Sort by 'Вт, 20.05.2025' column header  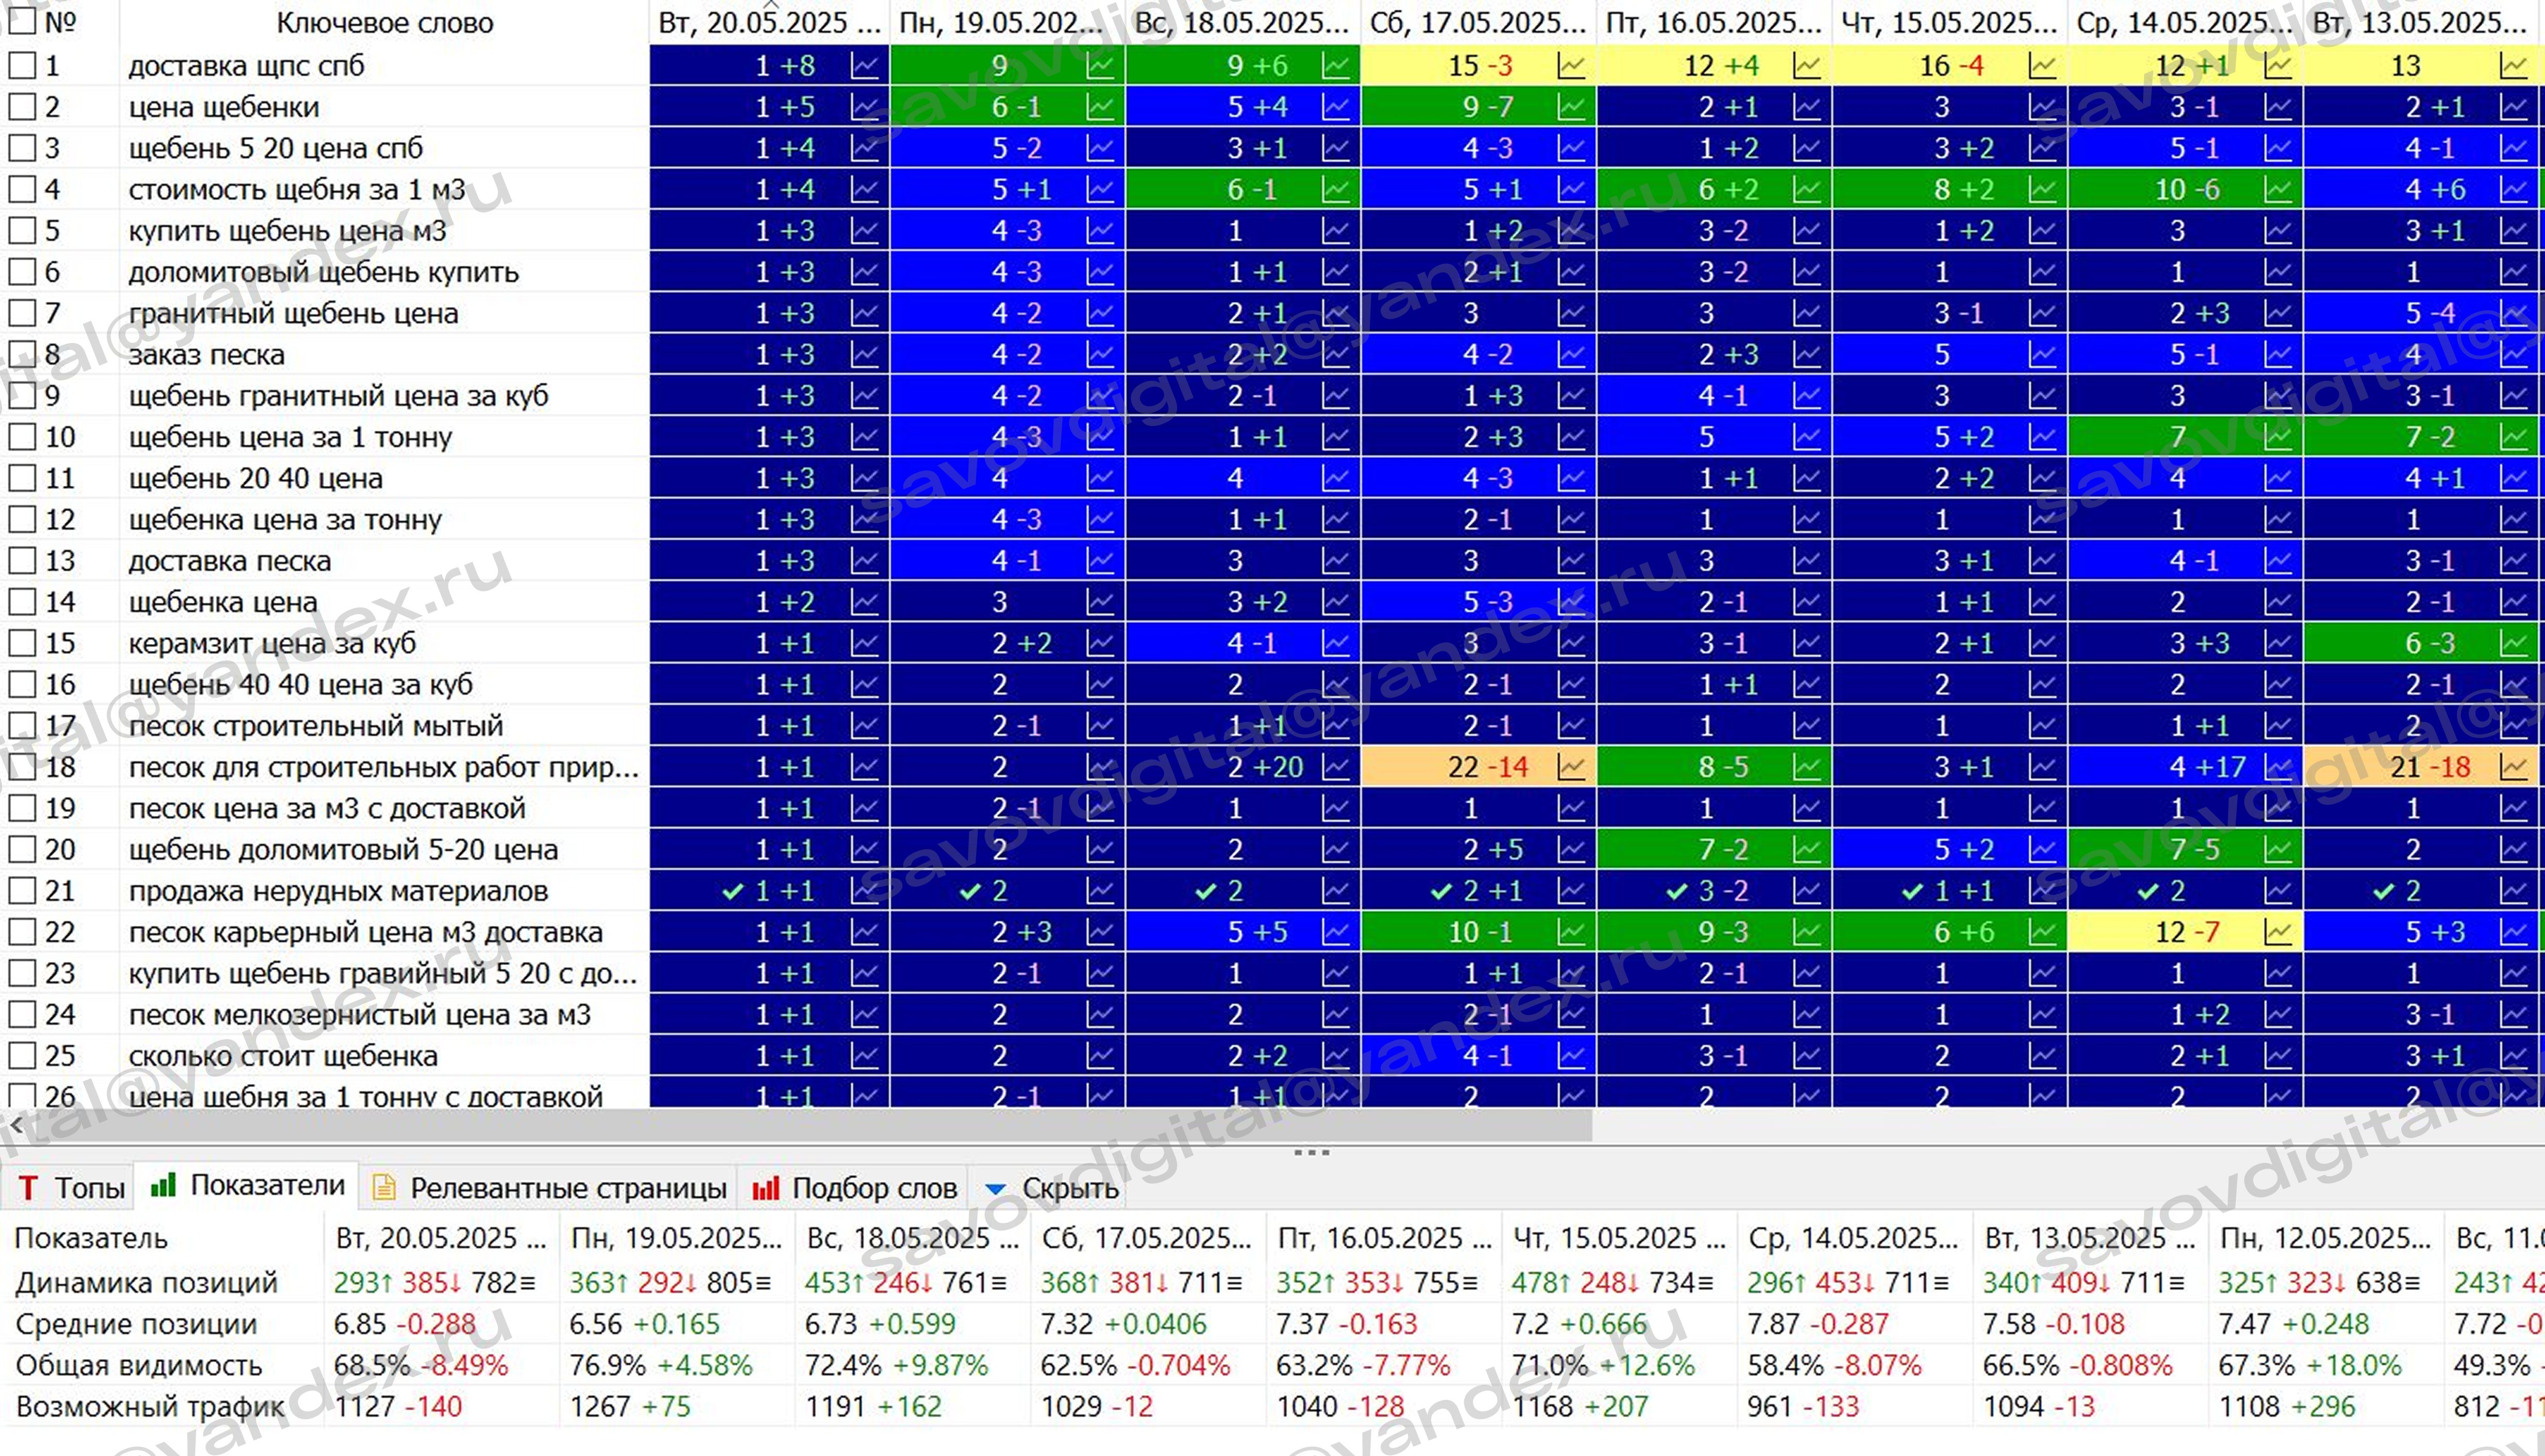768,22
